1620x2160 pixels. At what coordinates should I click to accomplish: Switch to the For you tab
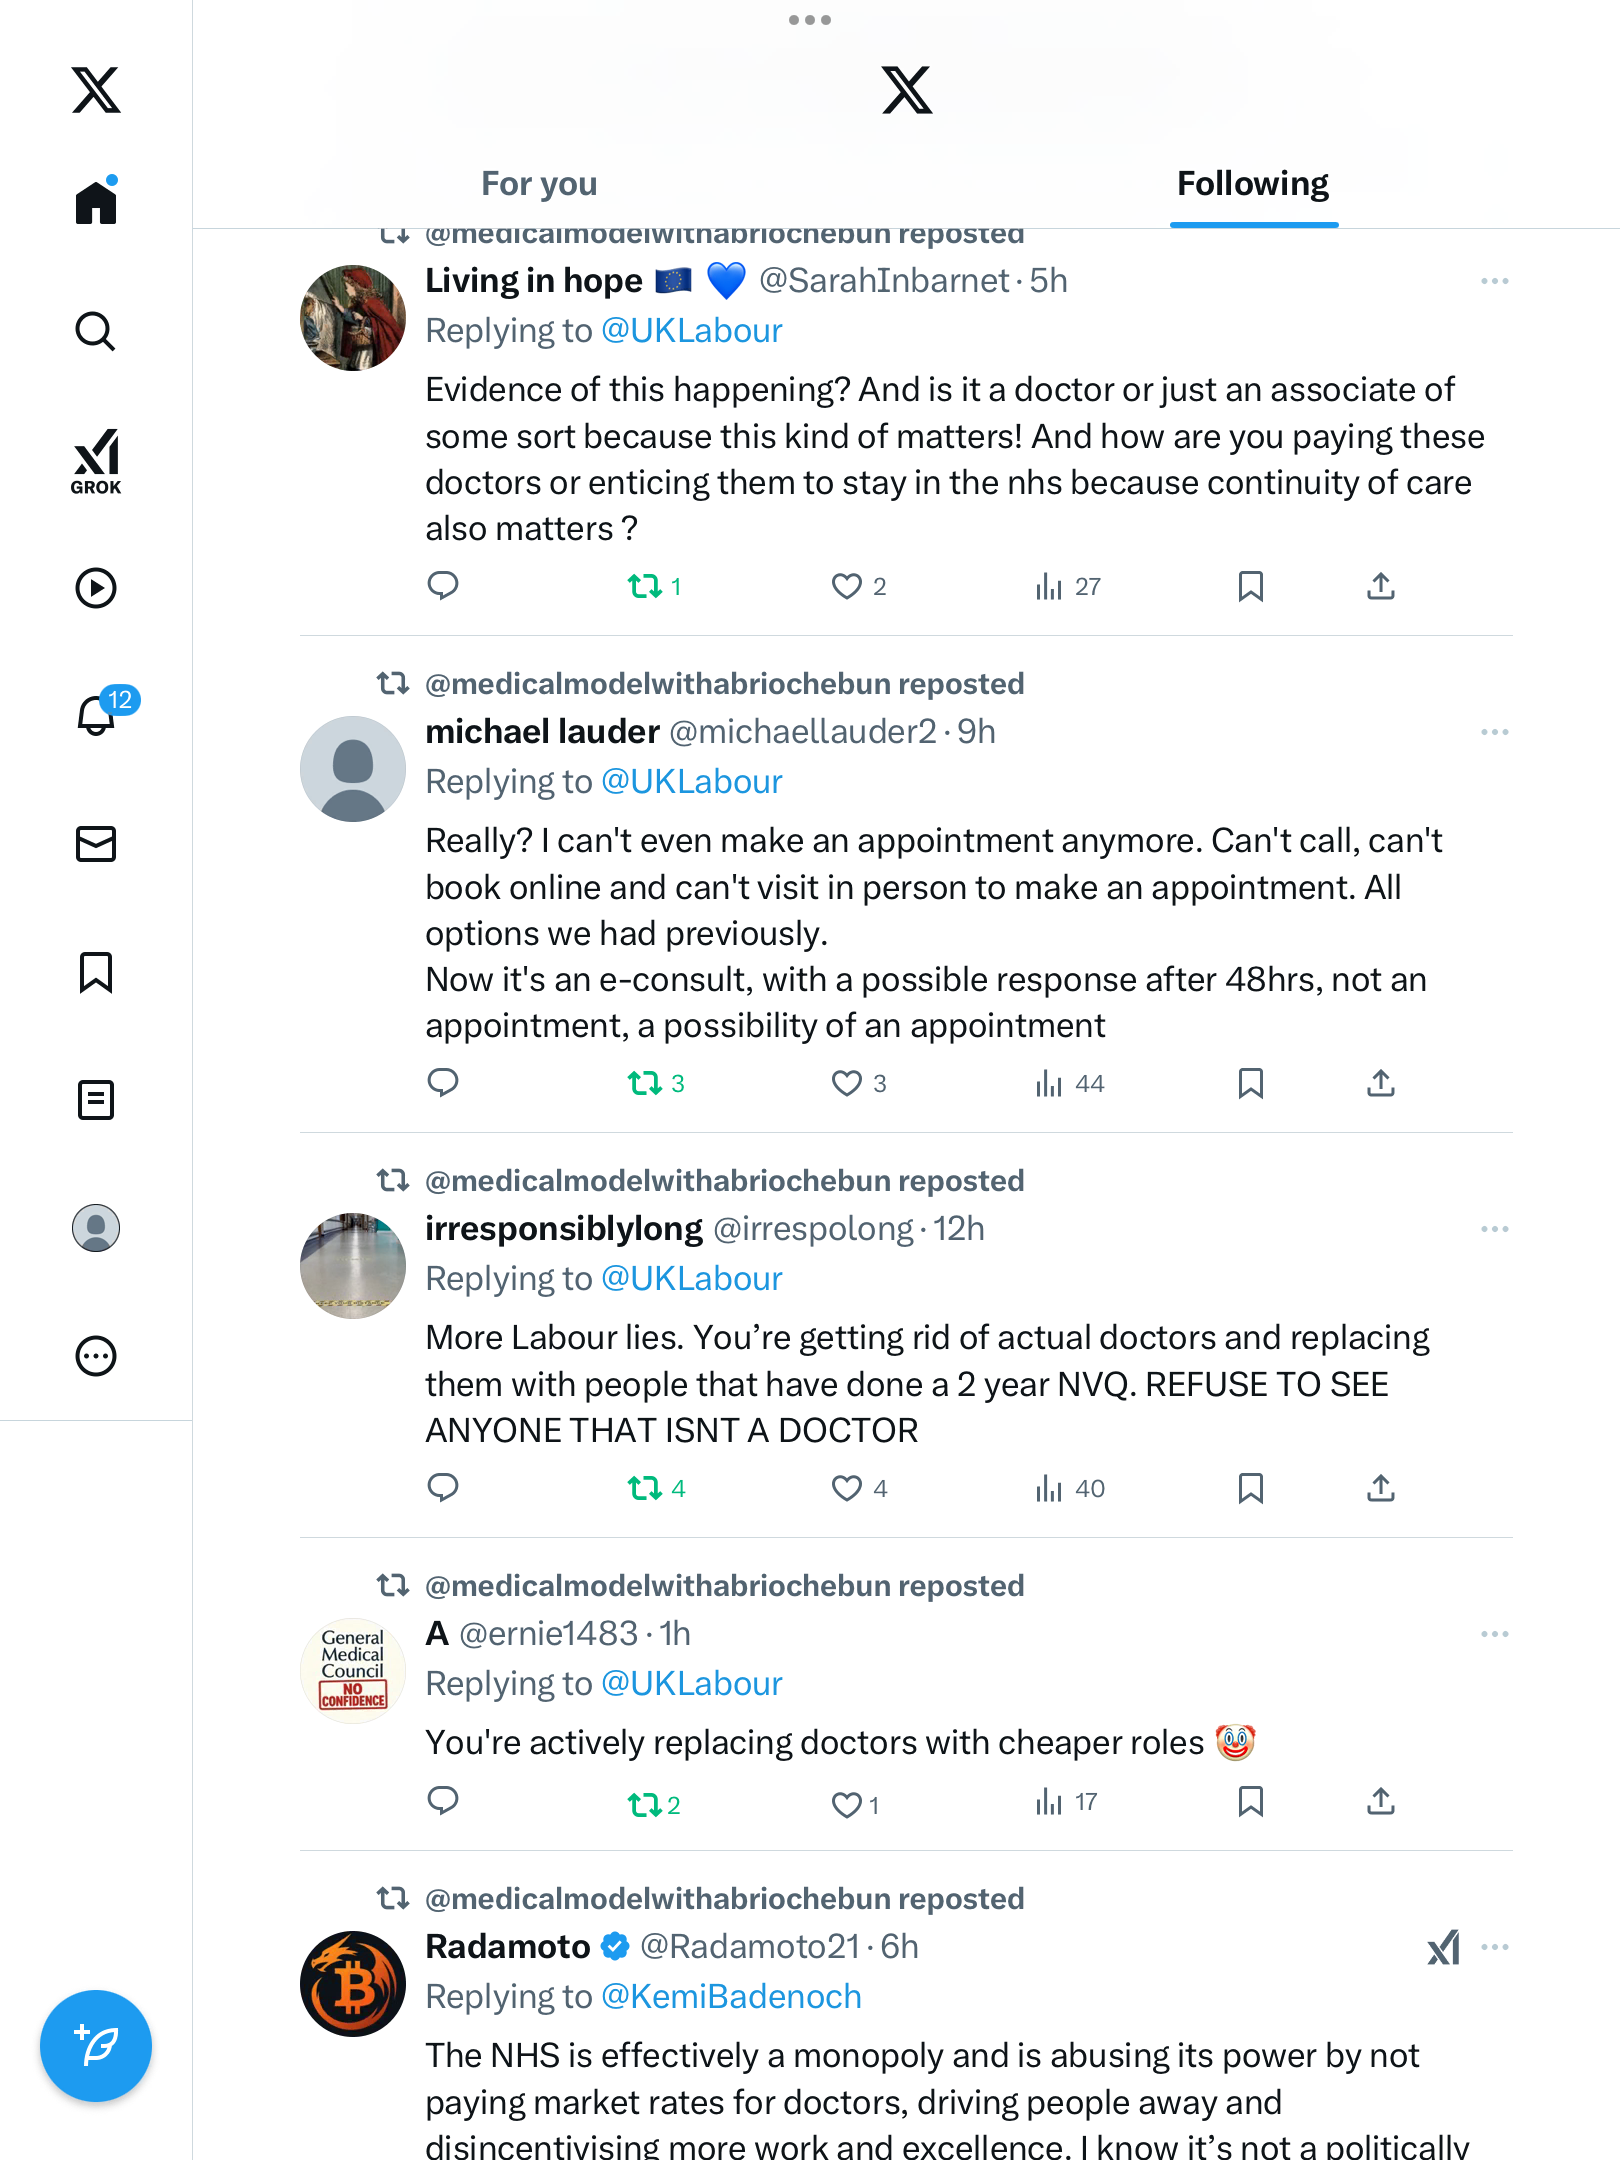pyautogui.click(x=539, y=184)
